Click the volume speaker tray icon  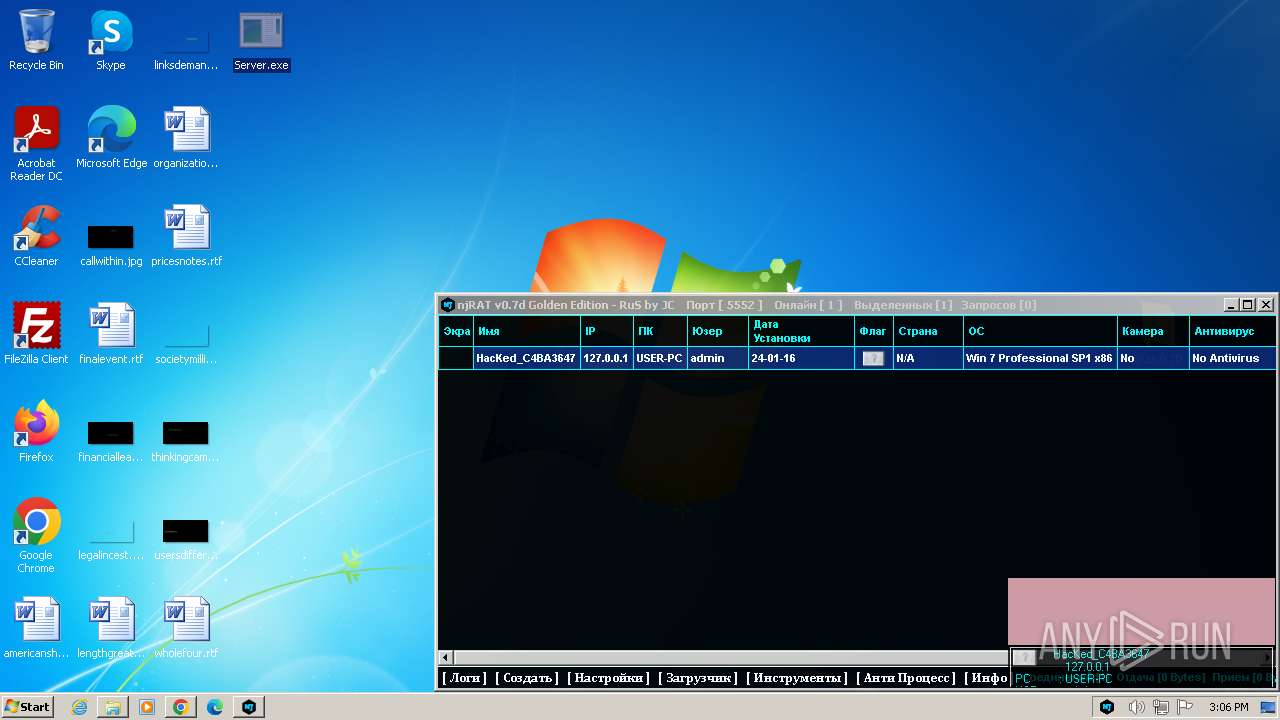1136,707
